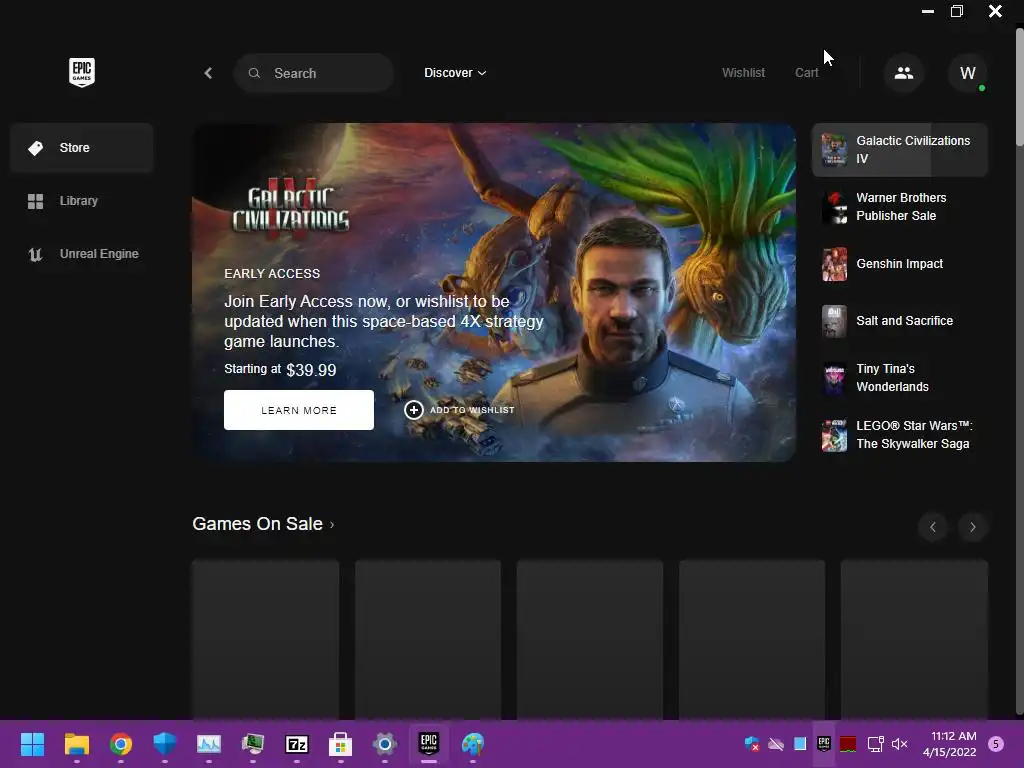Image resolution: width=1024 pixels, height=768 pixels.
Task: Click into the Search field
Action: pos(313,73)
